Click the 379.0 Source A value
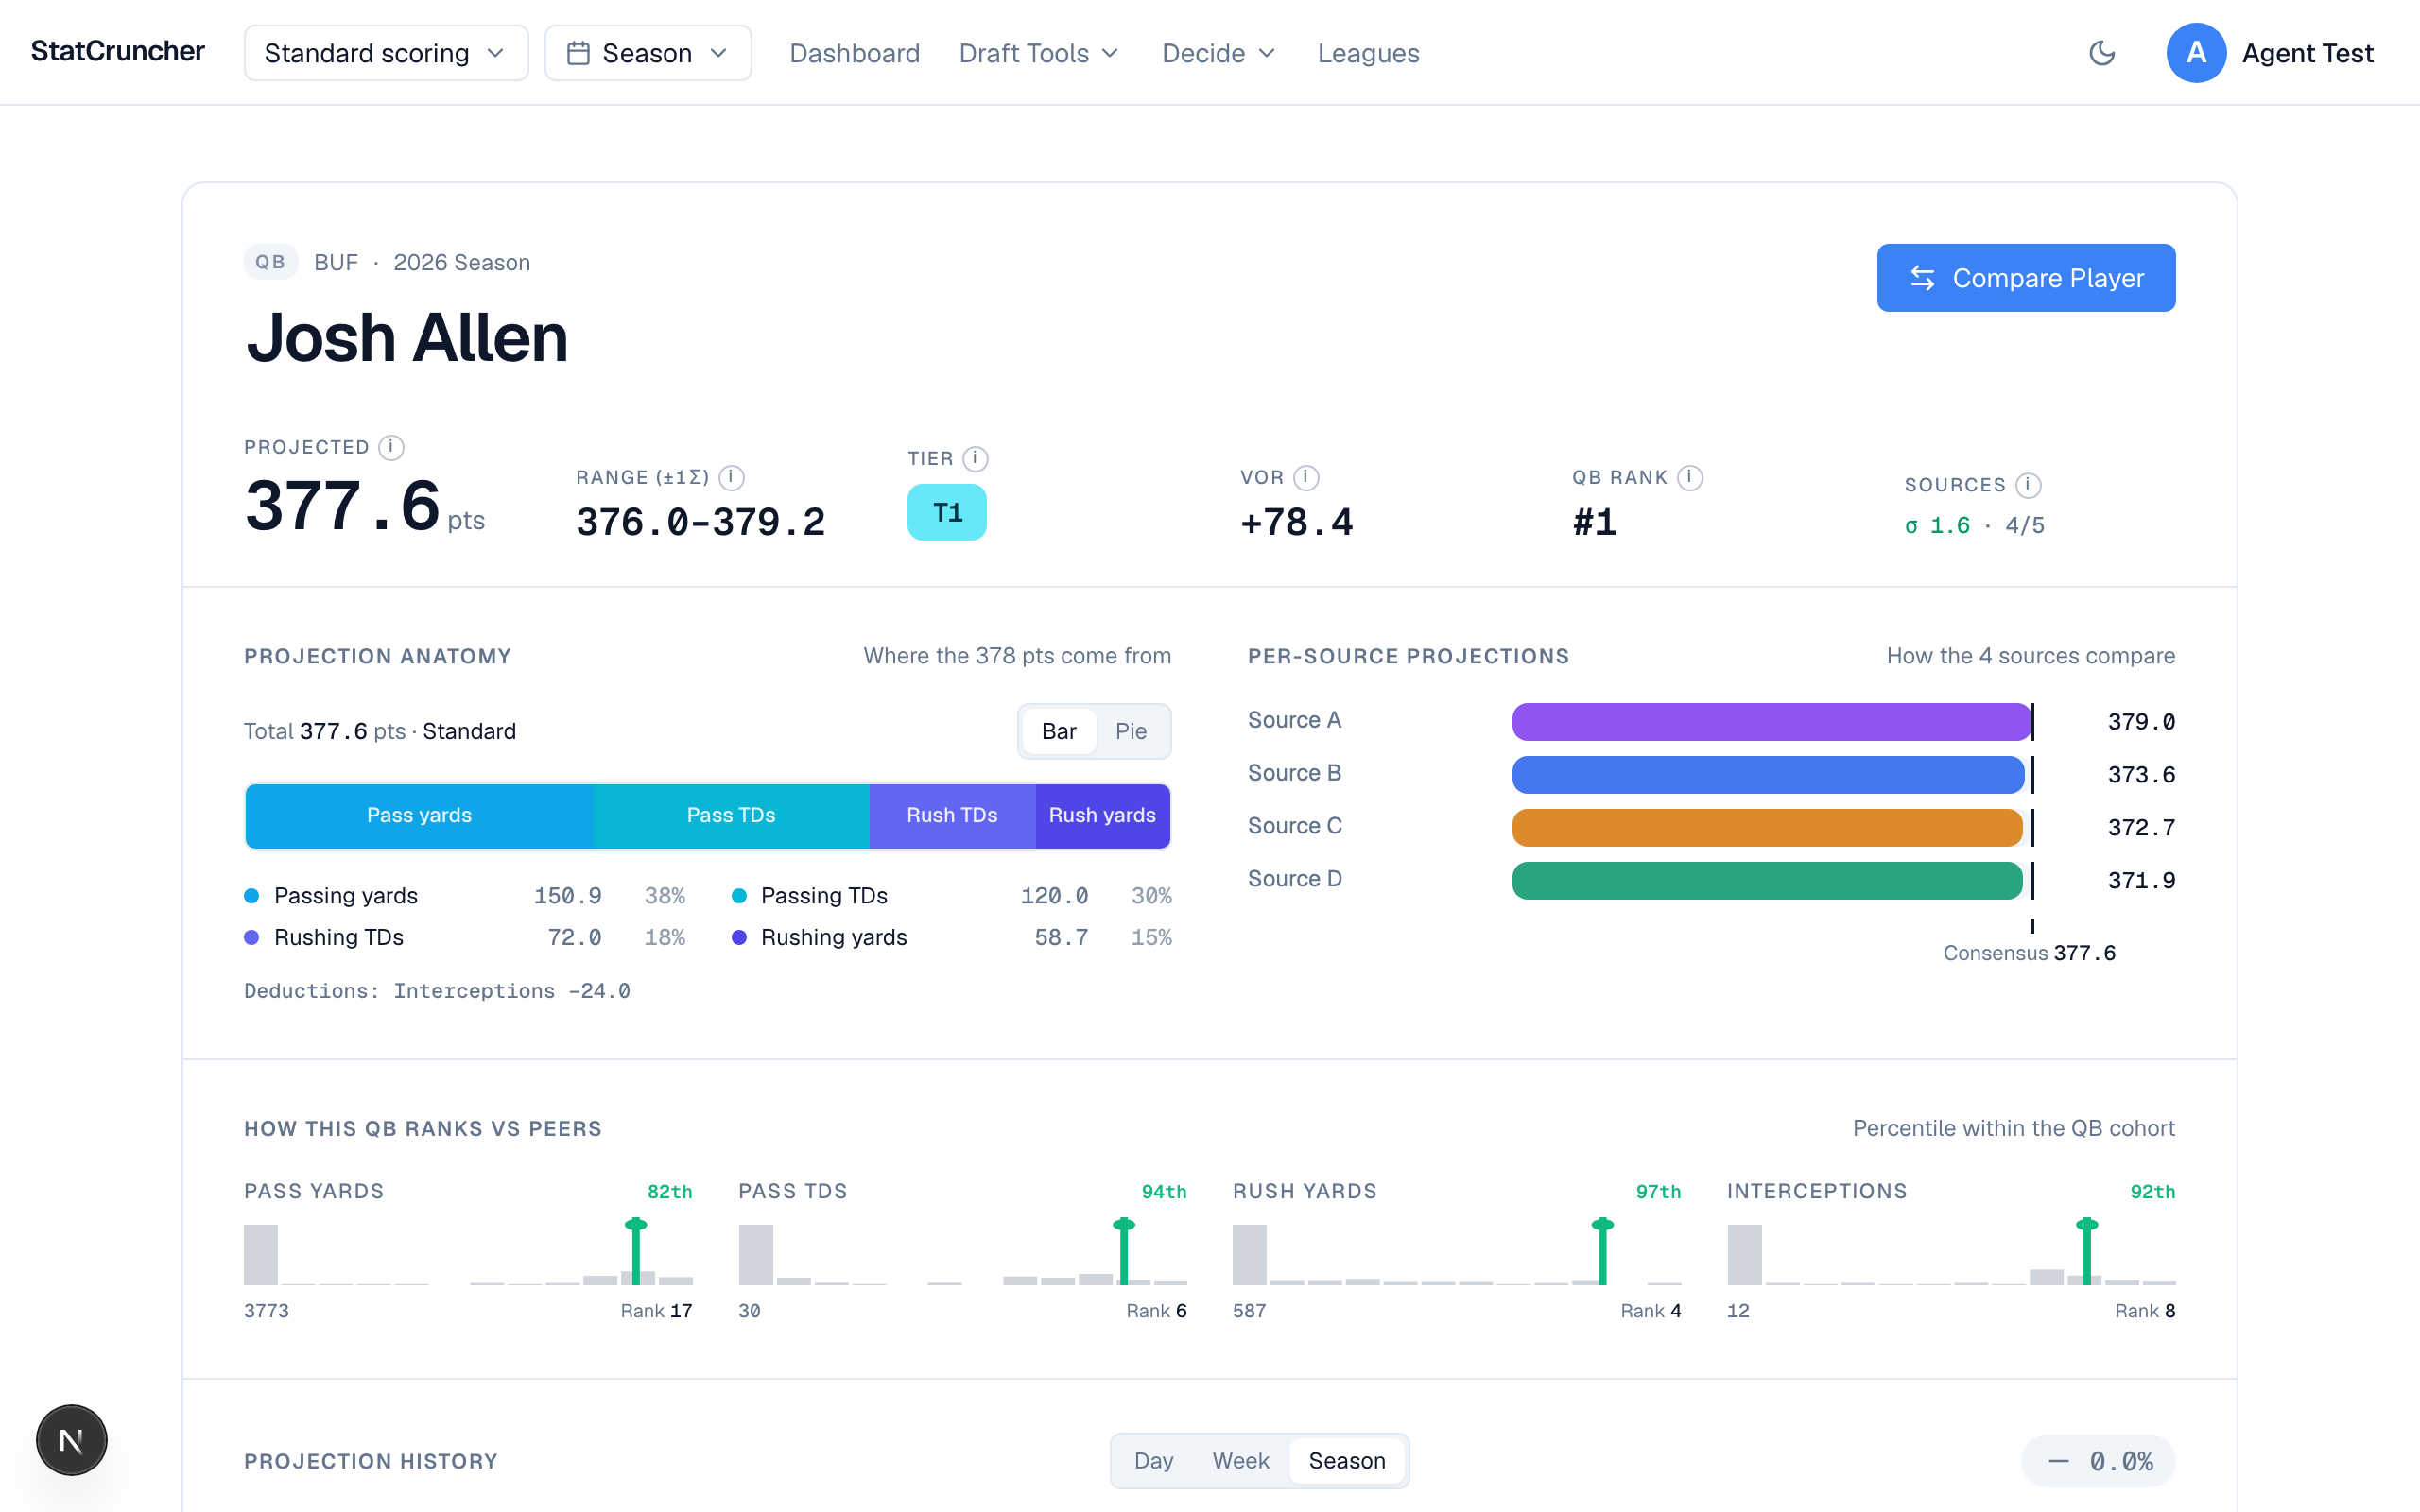The height and width of the screenshot is (1512, 2420). coord(2141,722)
